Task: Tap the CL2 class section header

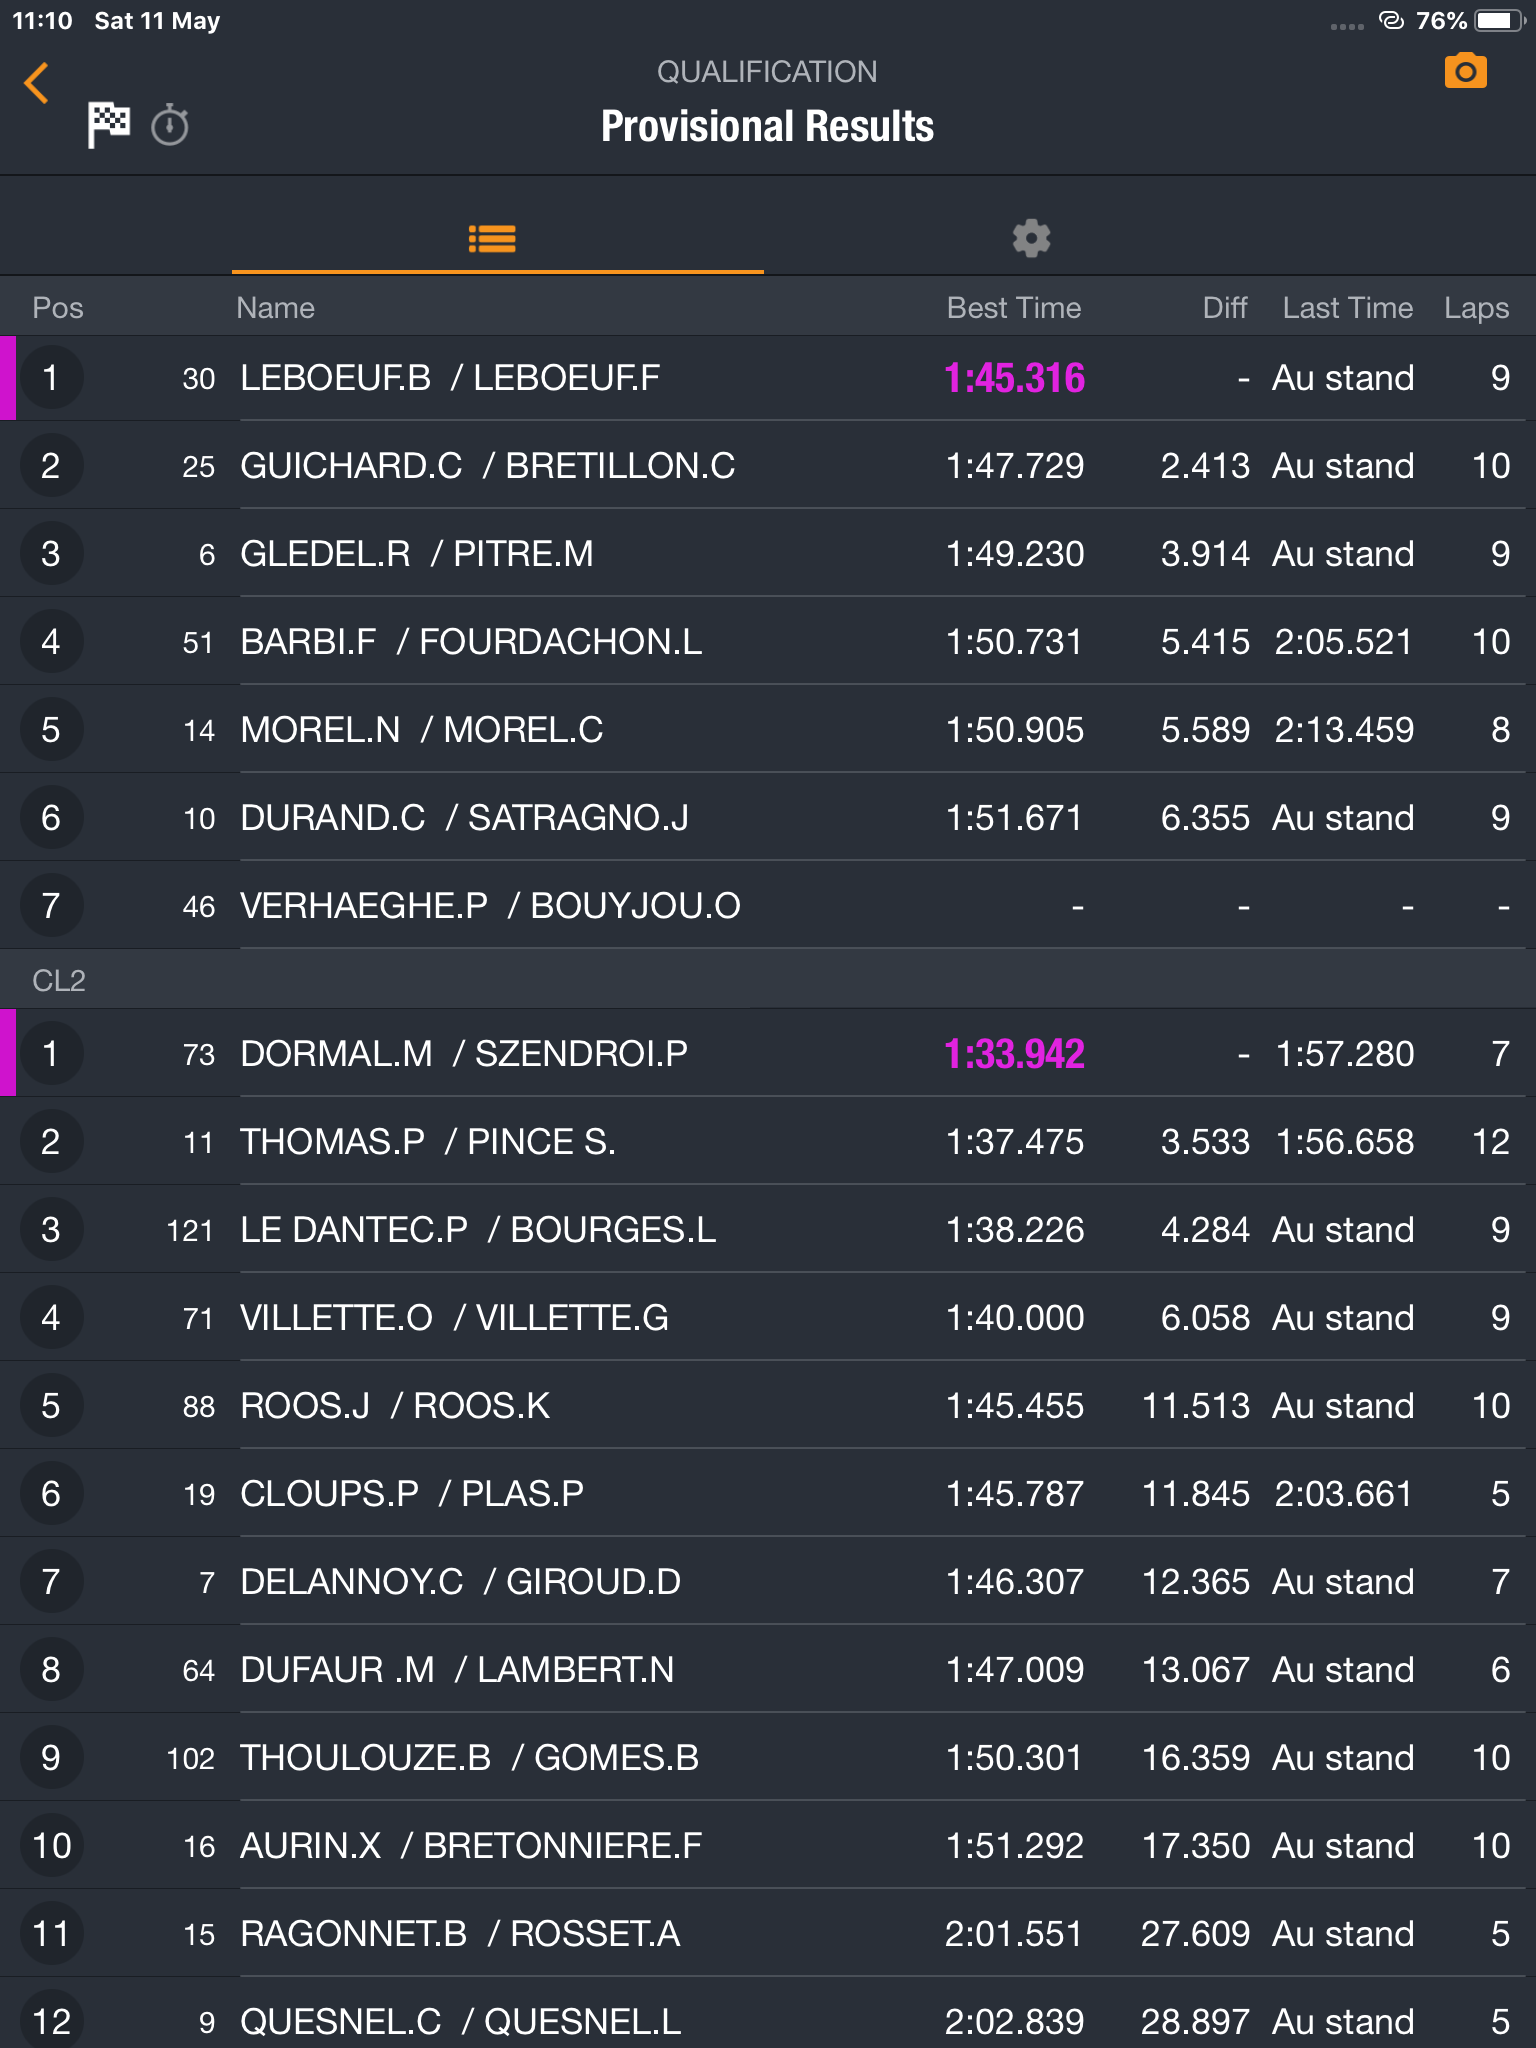Action: click(x=768, y=980)
